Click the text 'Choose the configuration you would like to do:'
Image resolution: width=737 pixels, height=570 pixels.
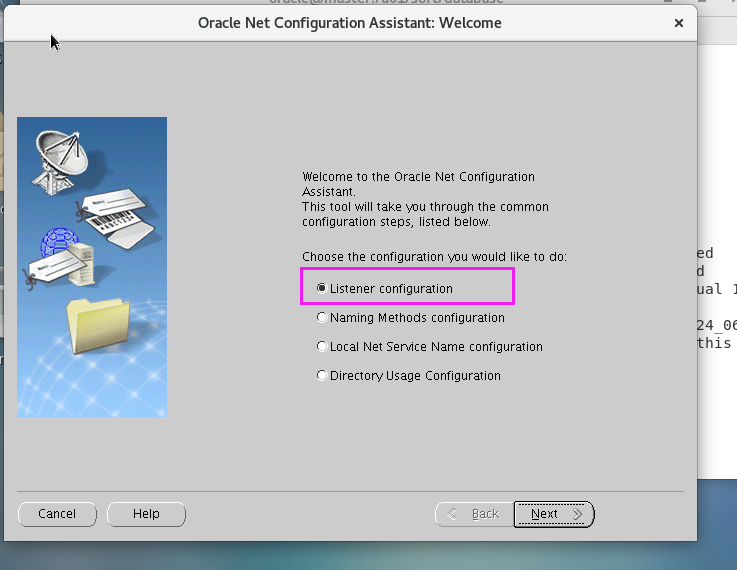434,257
